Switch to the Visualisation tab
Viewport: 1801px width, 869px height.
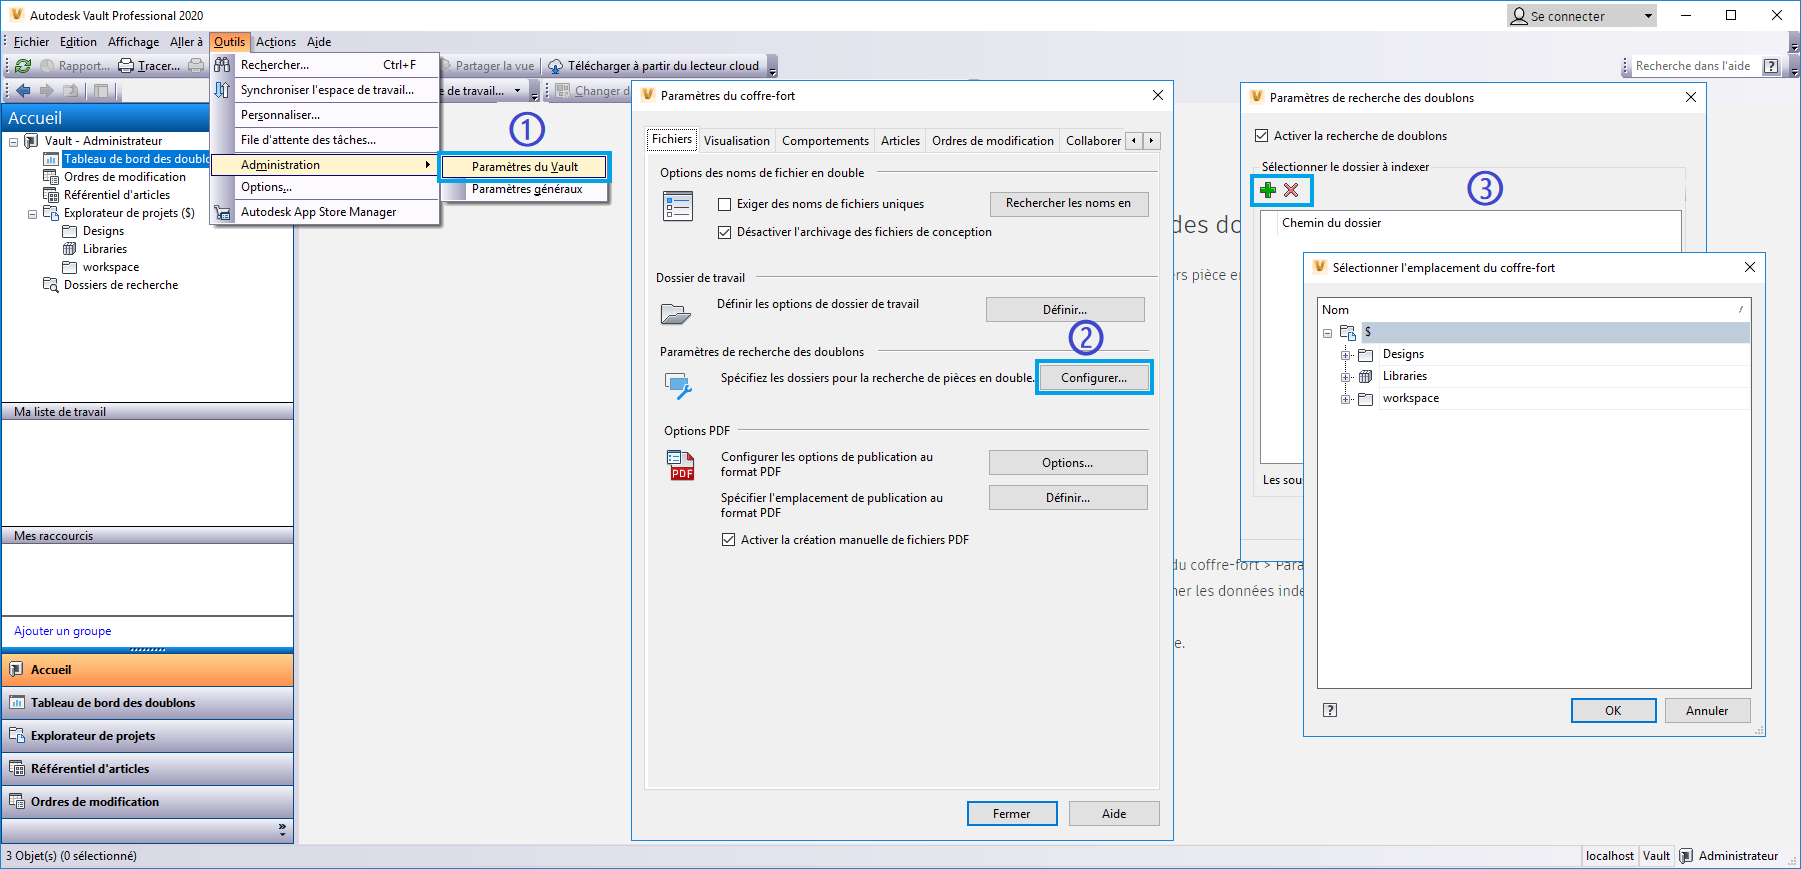click(x=737, y=141)
